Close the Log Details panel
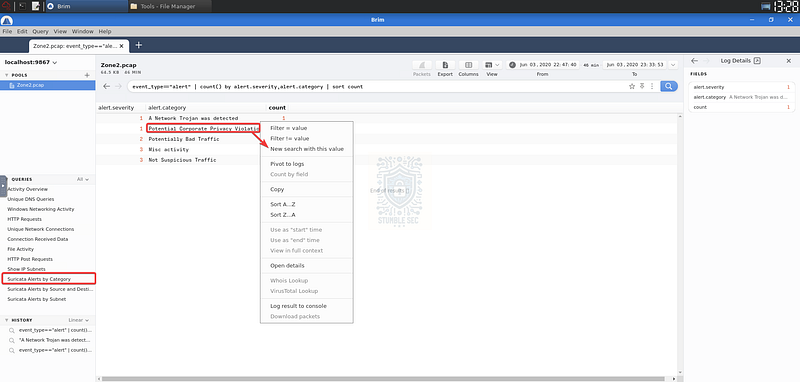Image resolution: width=800 pixels, height=382 pixels. 788,60
